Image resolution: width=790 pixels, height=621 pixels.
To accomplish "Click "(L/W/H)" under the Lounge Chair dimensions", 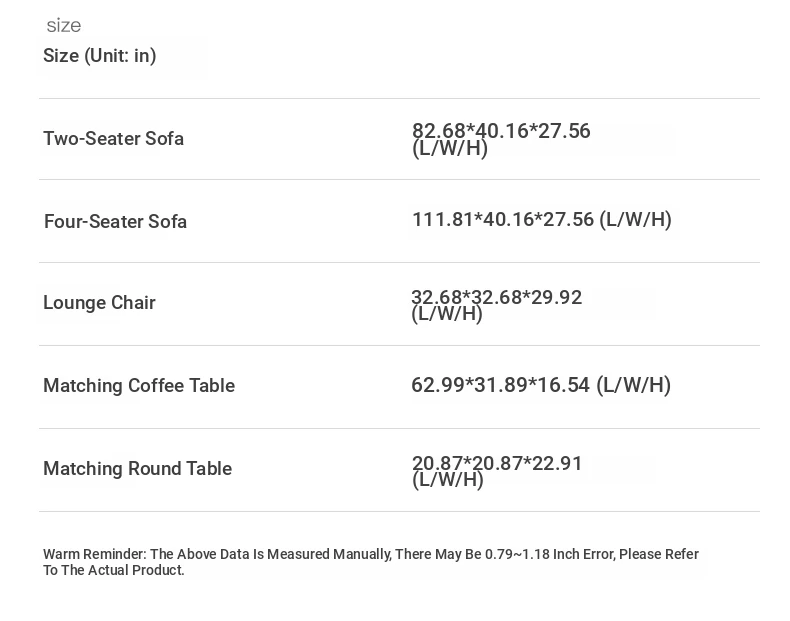I will pos(447,315).
